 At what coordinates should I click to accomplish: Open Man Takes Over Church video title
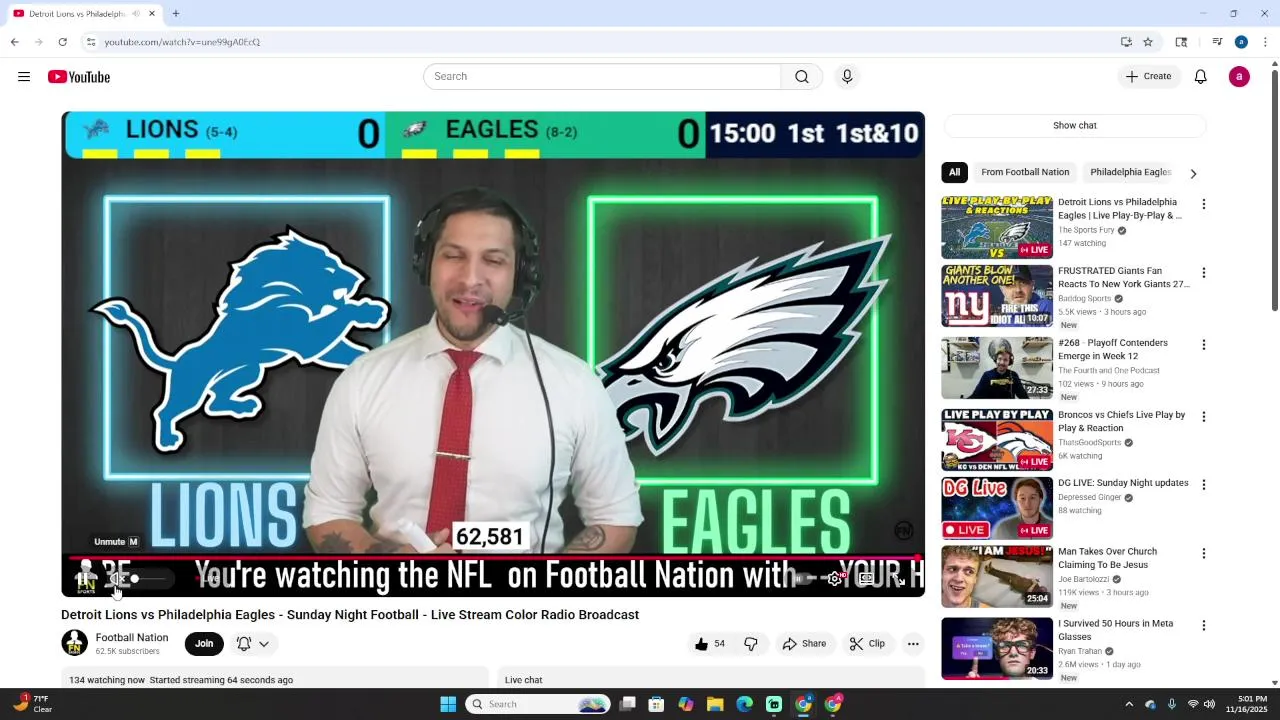click(x=1107, y=558)
